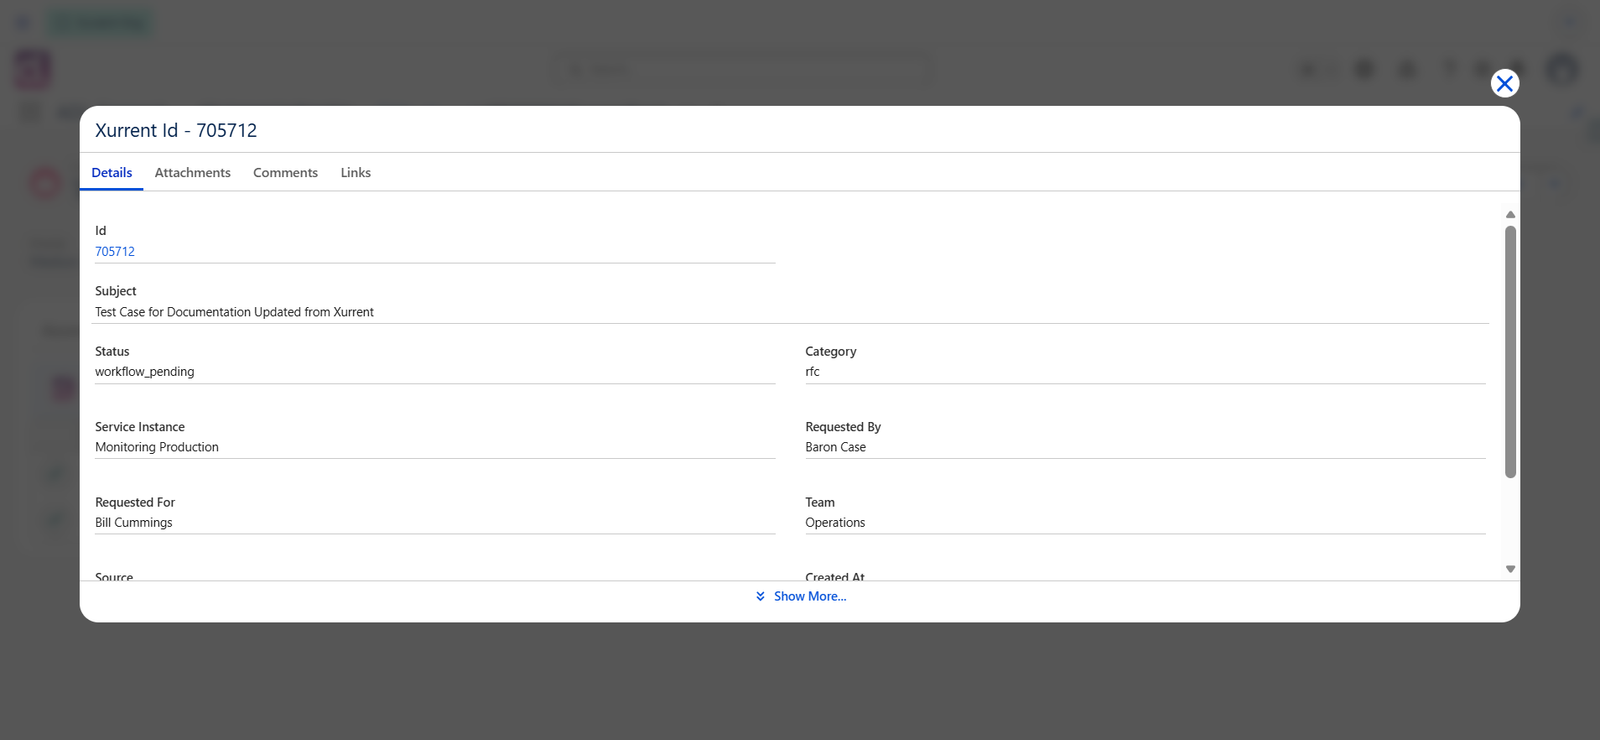Click the Requested For value Bill Cummings

pos(134,523)
